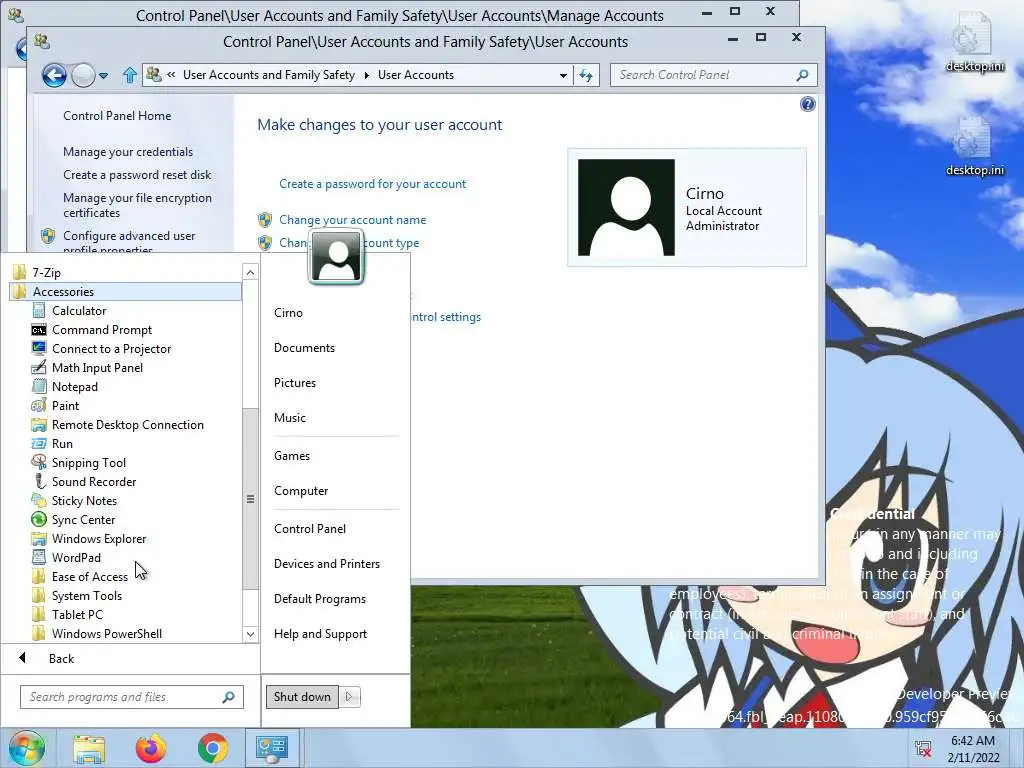Expand the System Tools folder

tap(86, 596)
